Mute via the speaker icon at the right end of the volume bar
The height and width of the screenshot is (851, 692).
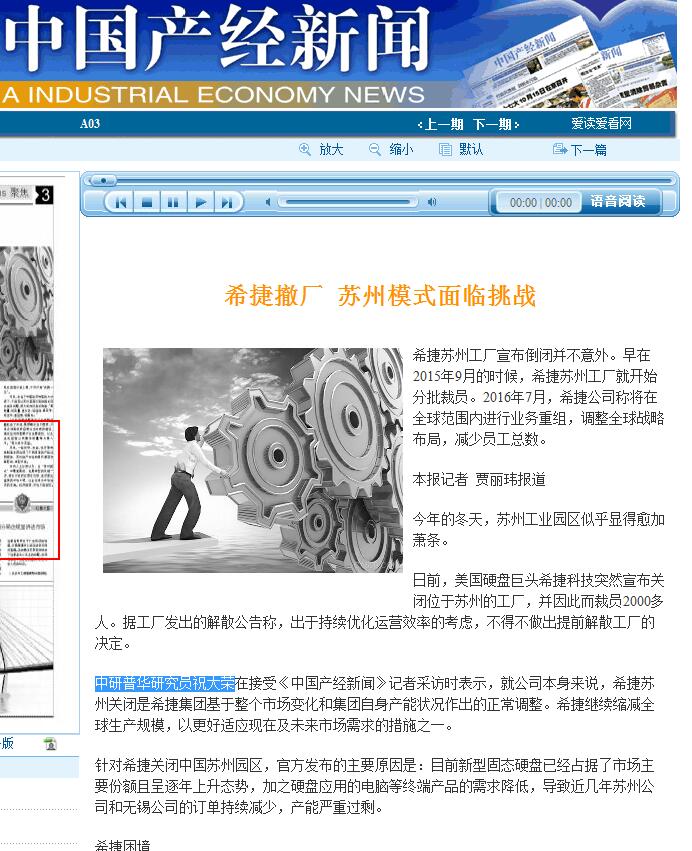[432, 202]
